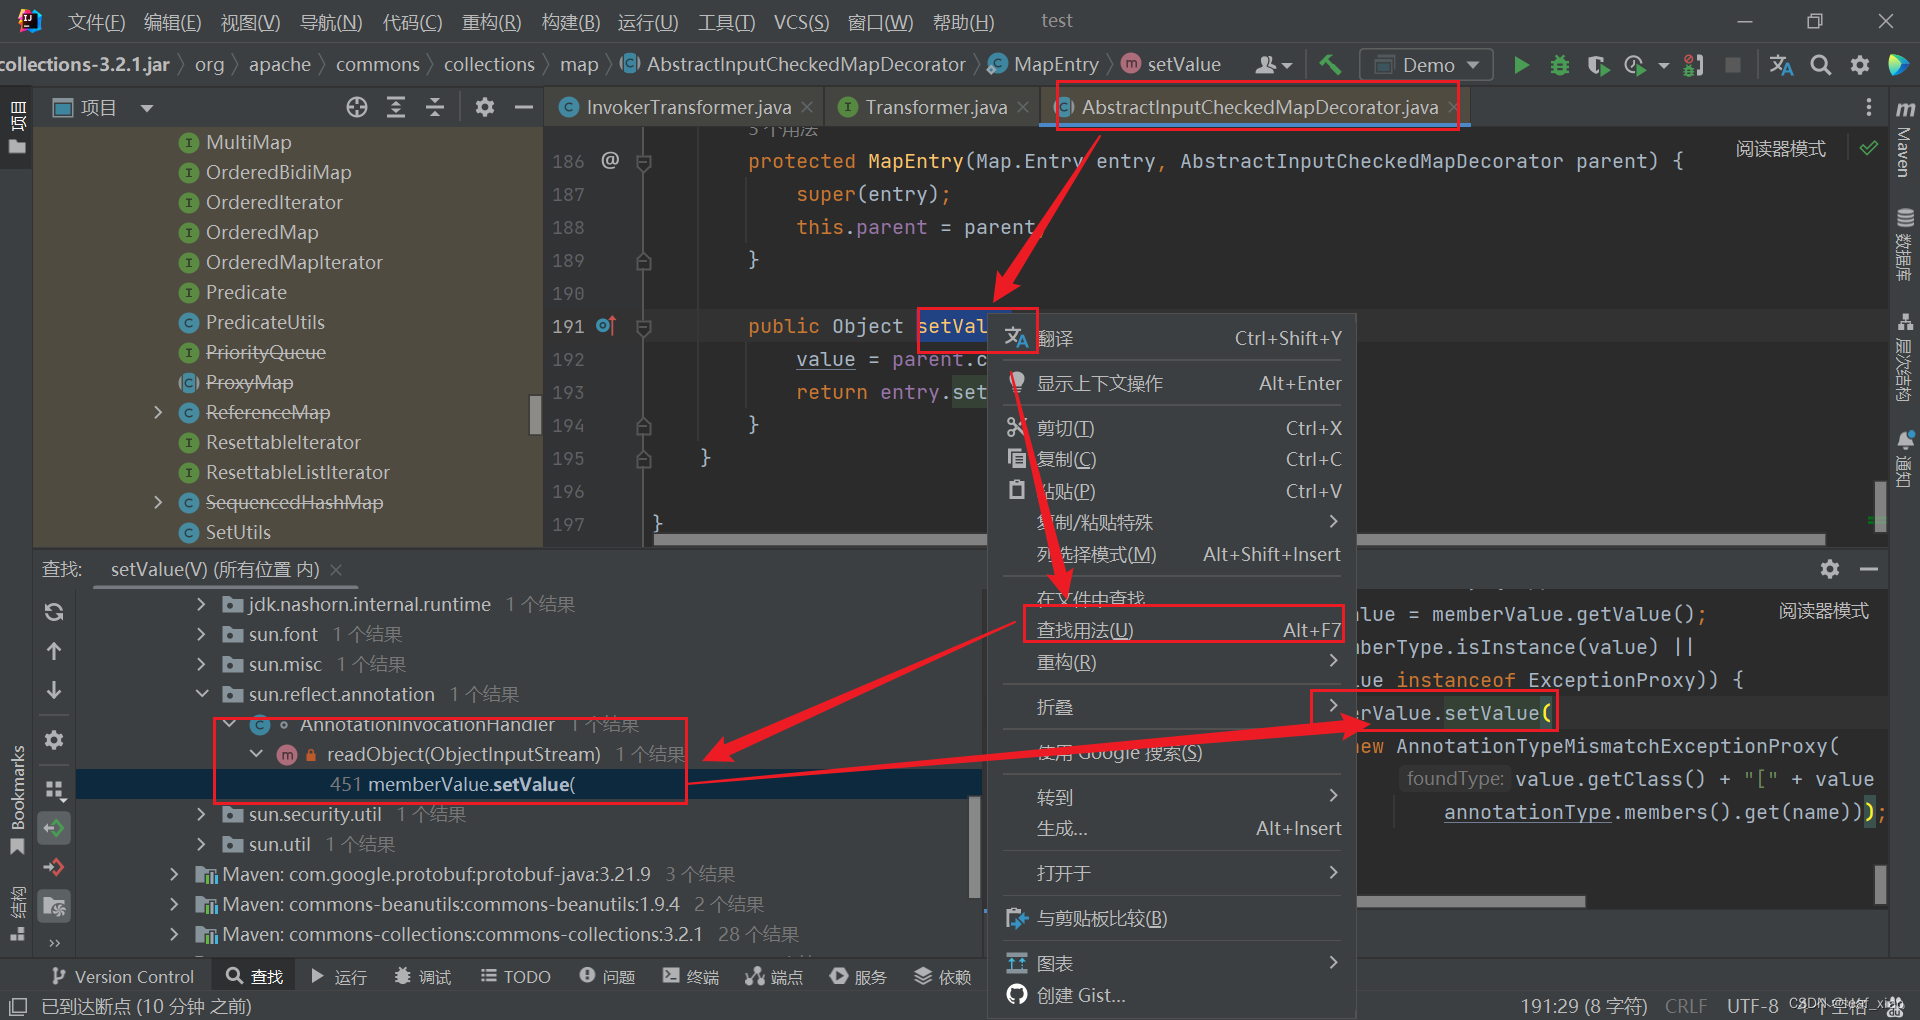The height and width of the screenshot is (1020, 1920).
Task: Switch to InvokerTransformer.java tab
Action: pos(688,107)
